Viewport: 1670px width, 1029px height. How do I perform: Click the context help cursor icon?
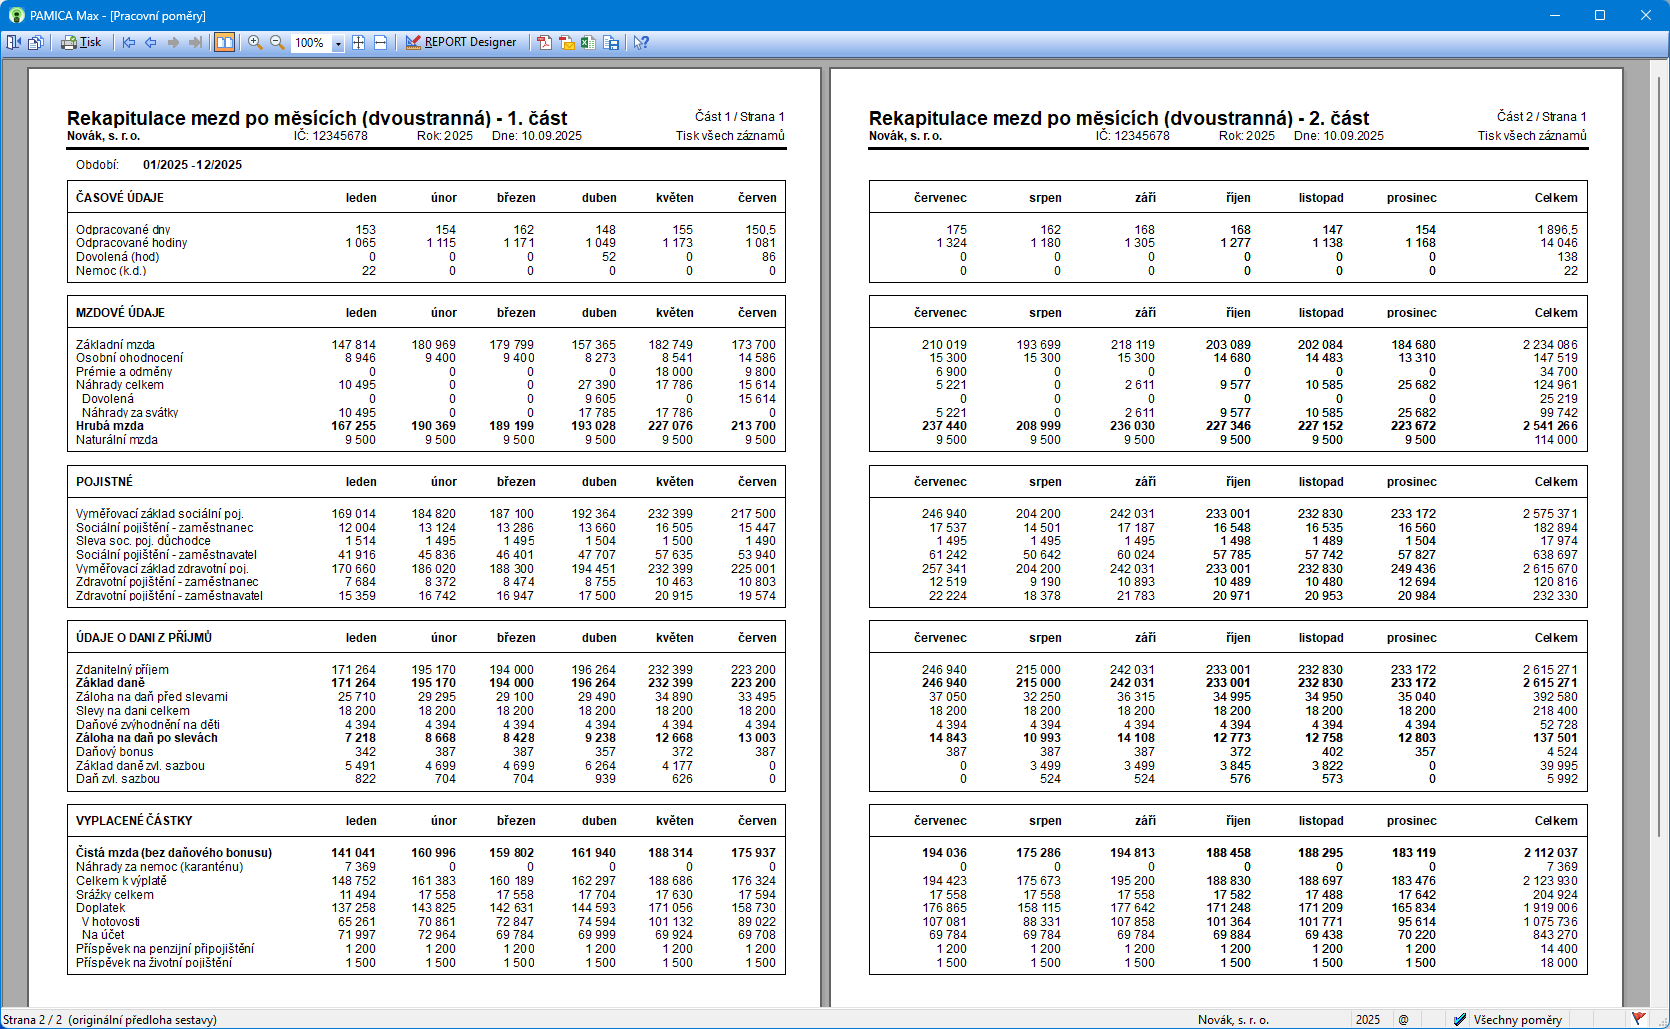coord(641,42)
